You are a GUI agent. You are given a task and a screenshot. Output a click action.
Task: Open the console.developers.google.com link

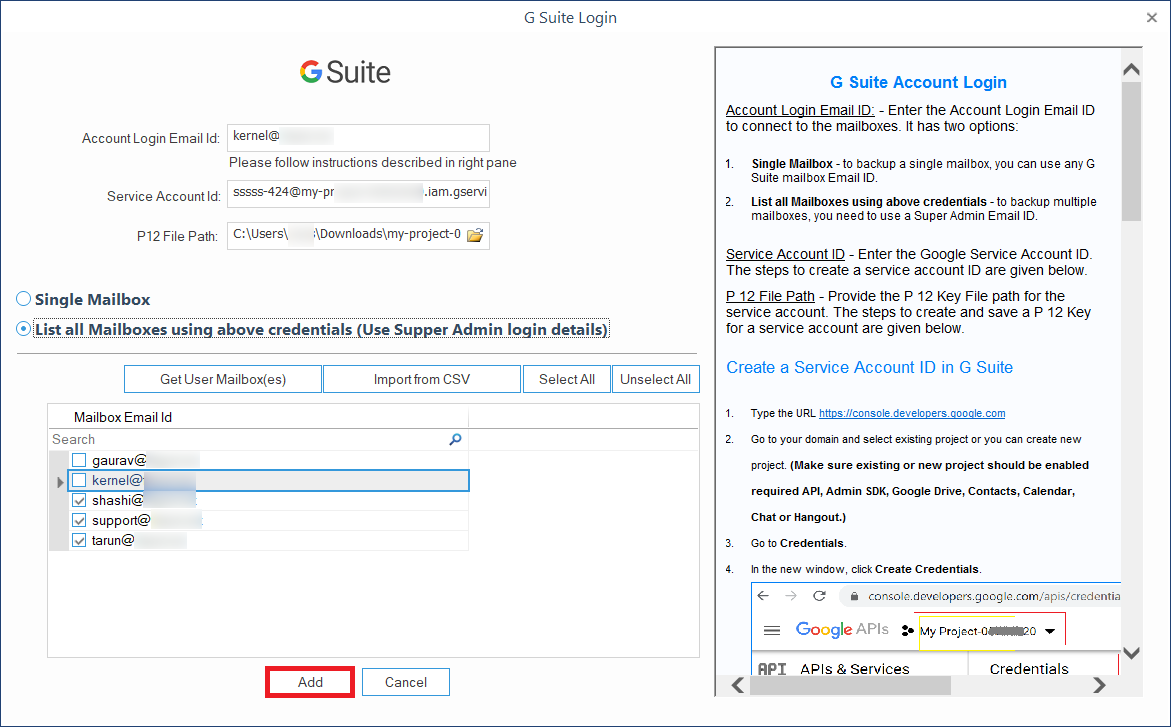pyautogui.click(x=912, y=413)
